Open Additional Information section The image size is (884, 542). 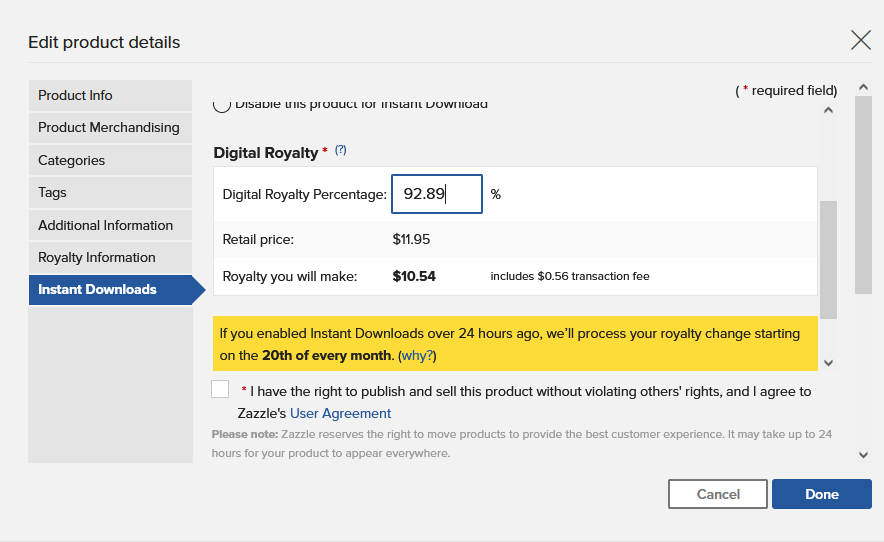[110, 225]
